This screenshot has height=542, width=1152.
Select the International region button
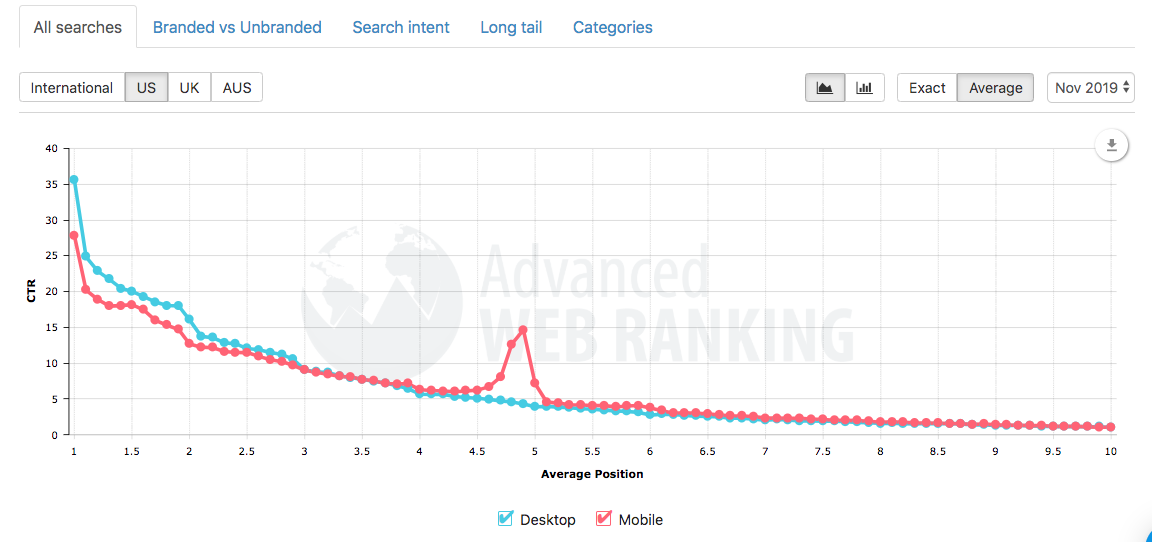(x=72, y=88)
